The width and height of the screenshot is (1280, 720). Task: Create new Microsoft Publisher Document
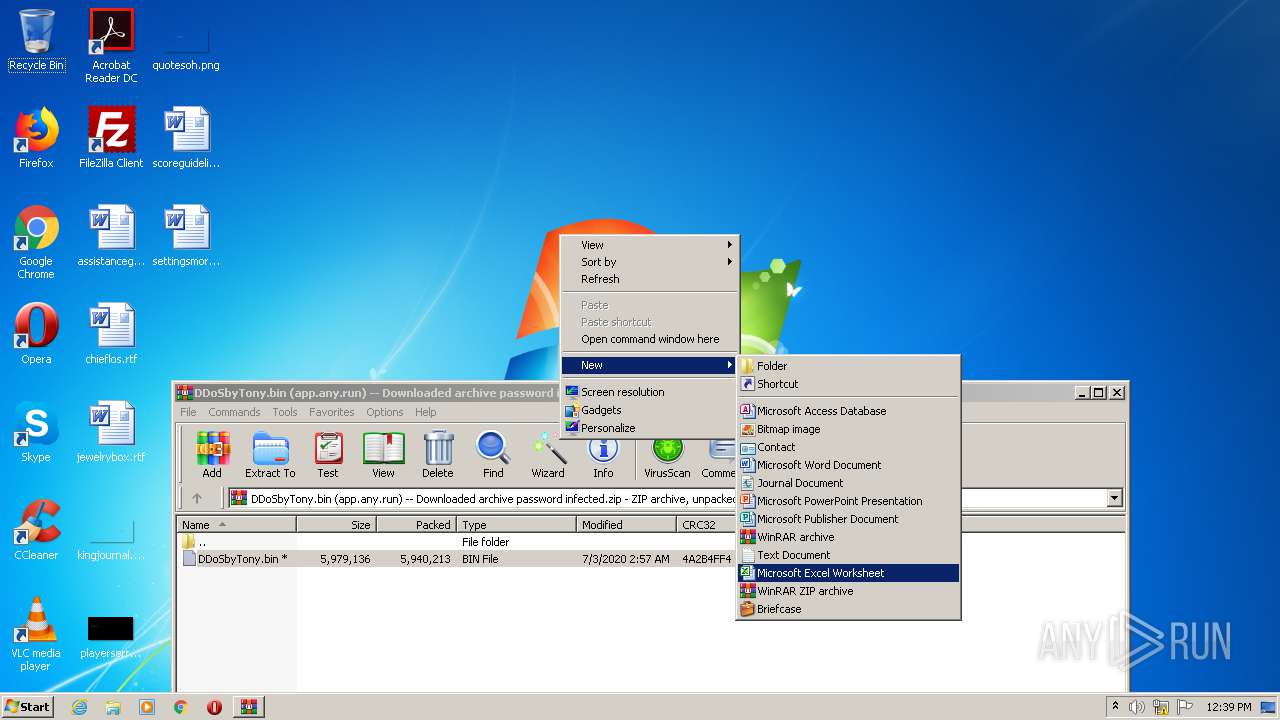click(848, 519)
